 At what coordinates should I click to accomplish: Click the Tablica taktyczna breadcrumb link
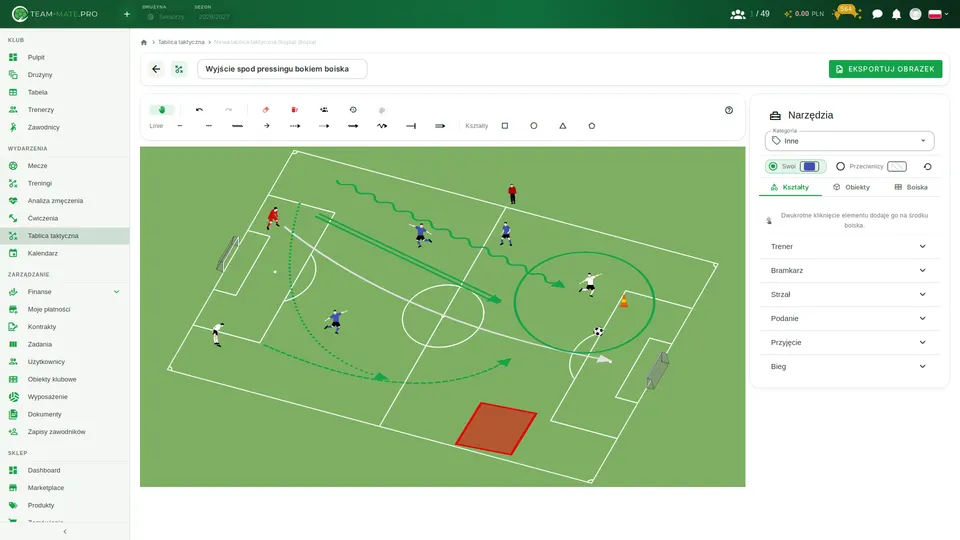click(x=181, y=42)
